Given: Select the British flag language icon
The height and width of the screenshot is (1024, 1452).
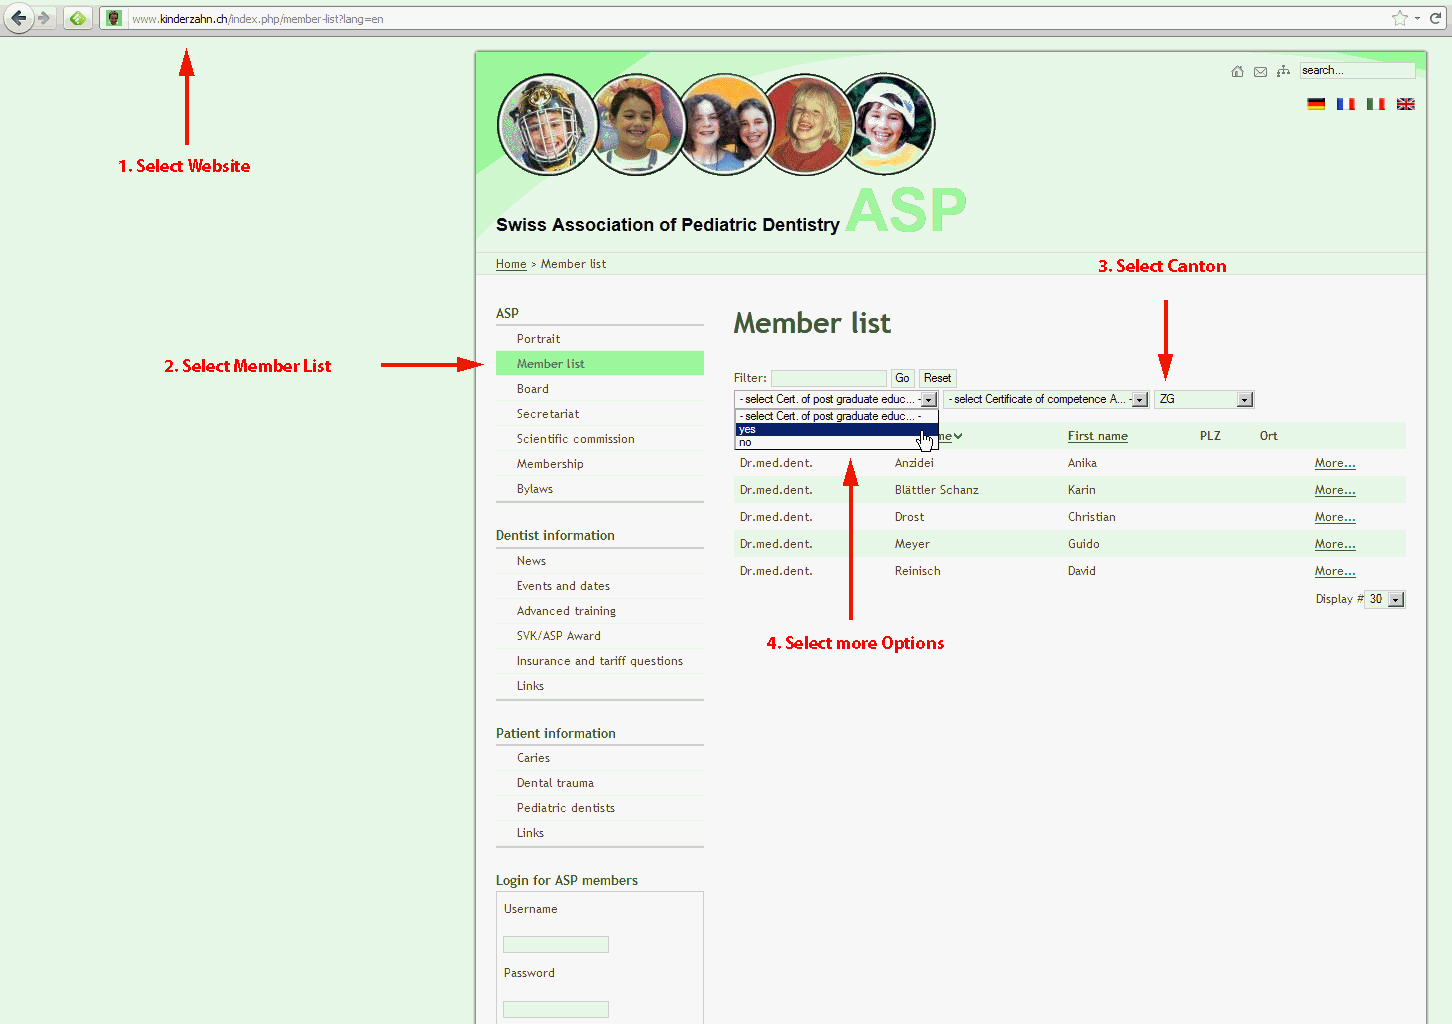Looking at the screenshot, I should tap(1405, 104).
